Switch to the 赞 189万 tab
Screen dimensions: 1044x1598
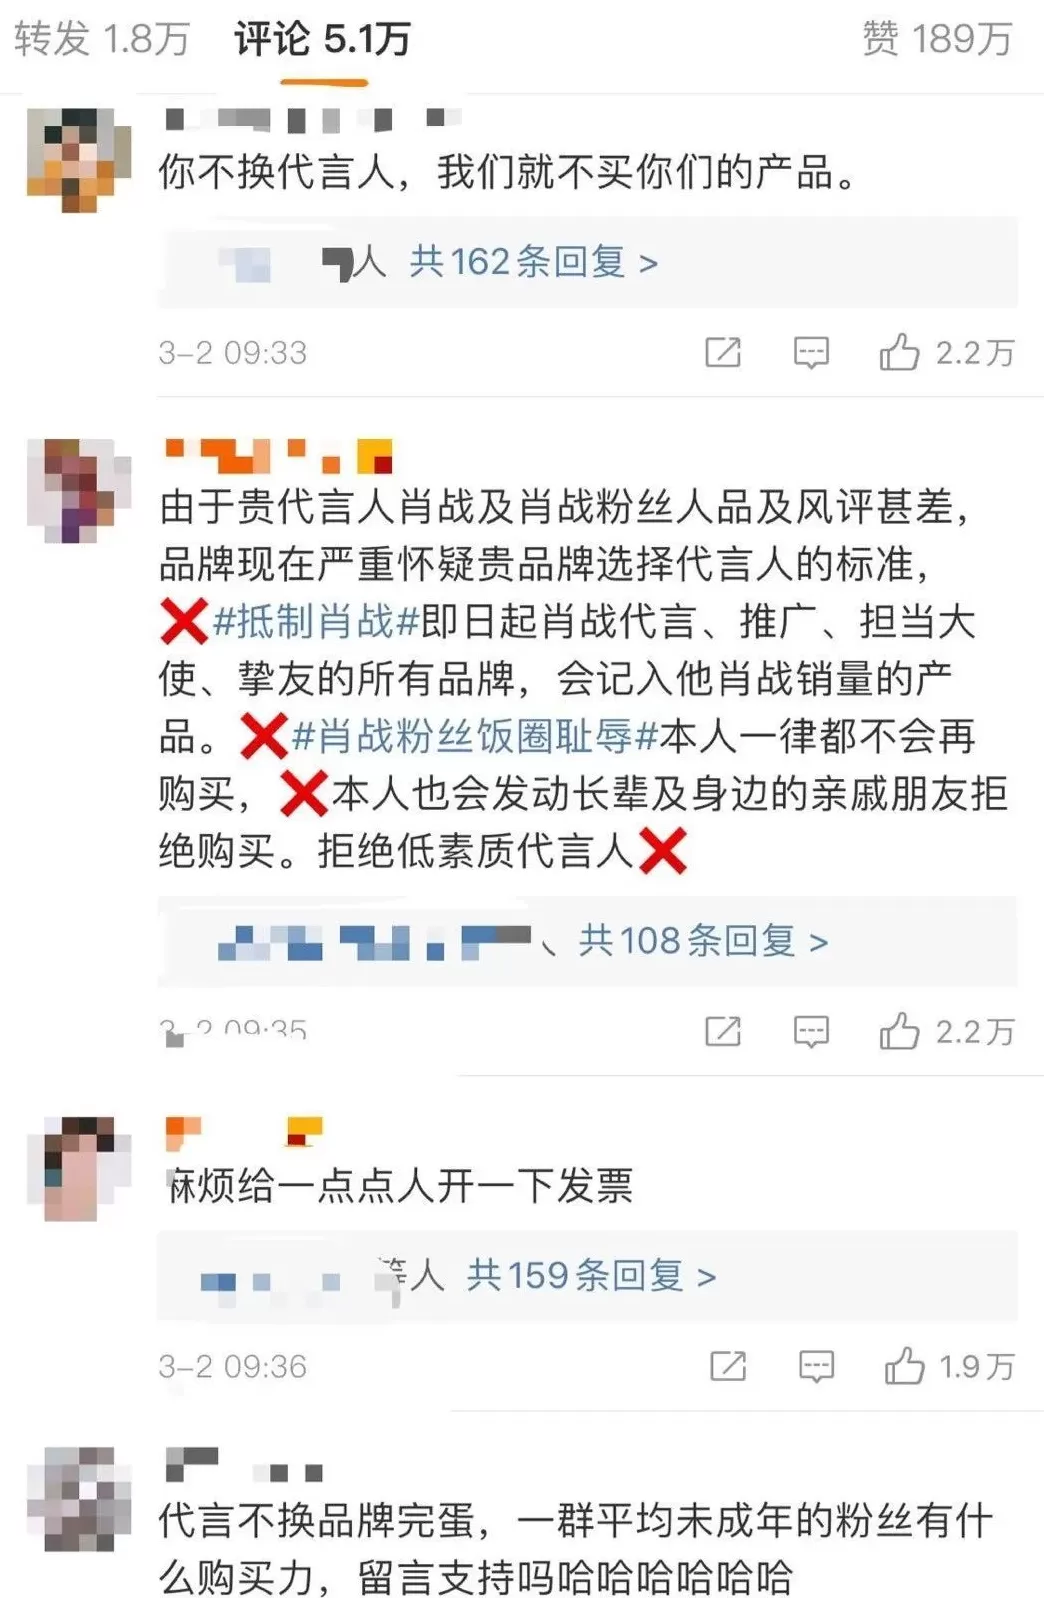point(937,39)
